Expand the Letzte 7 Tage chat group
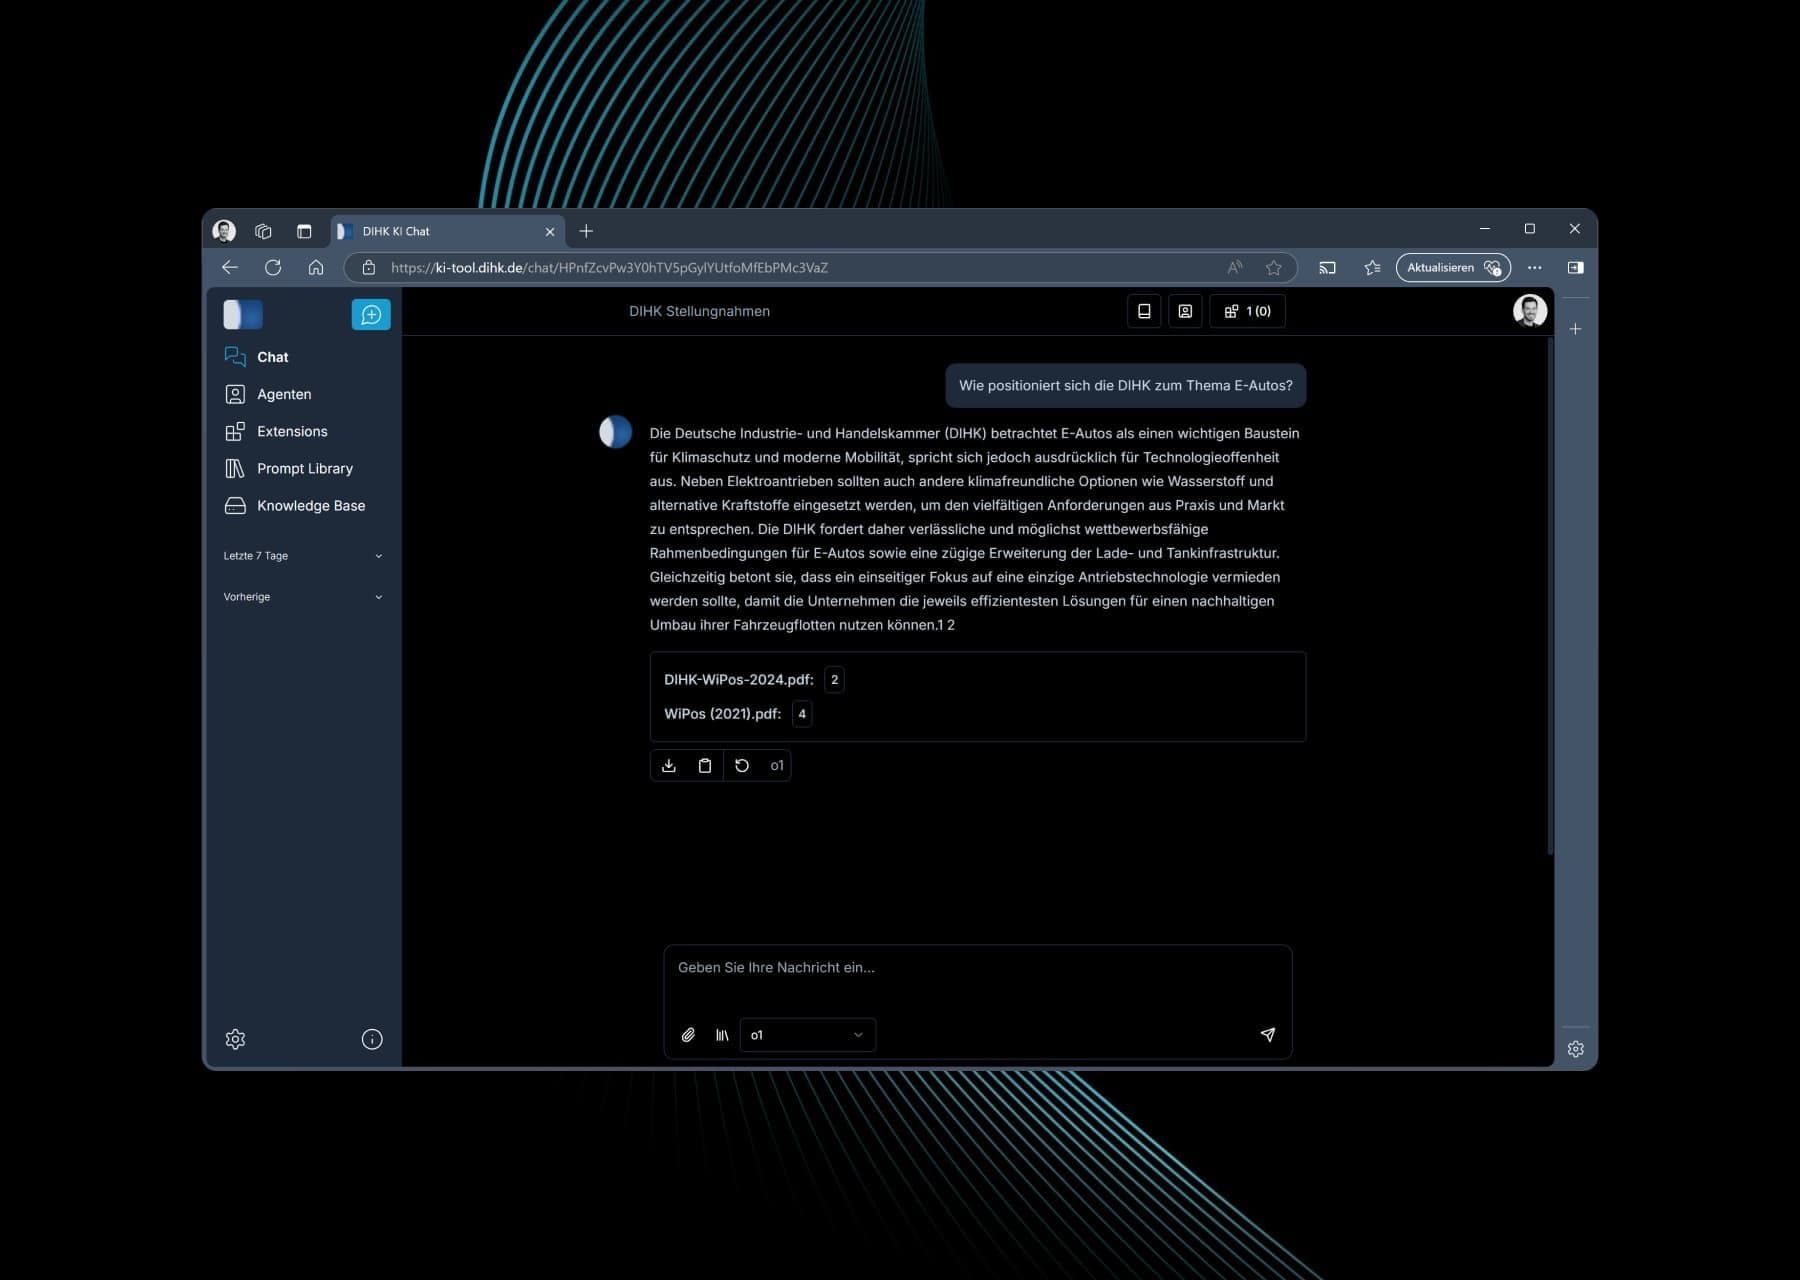1800x1280 pixels. click(303, 556)
